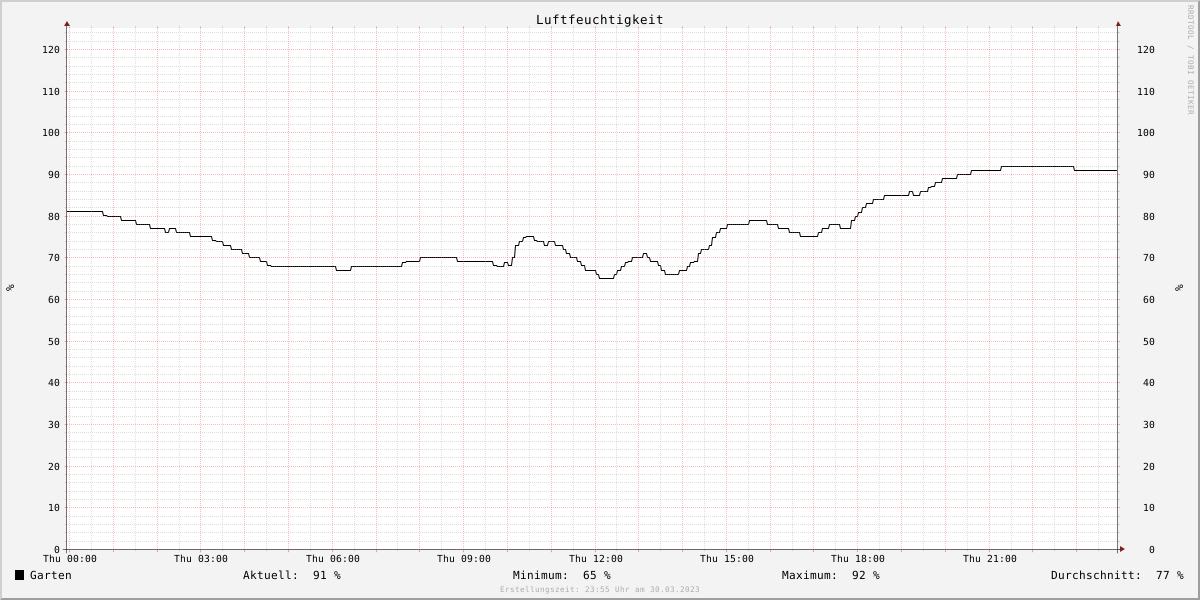
Task: Click the red arrowhead atop the right axis
Action: [1118, 23]
